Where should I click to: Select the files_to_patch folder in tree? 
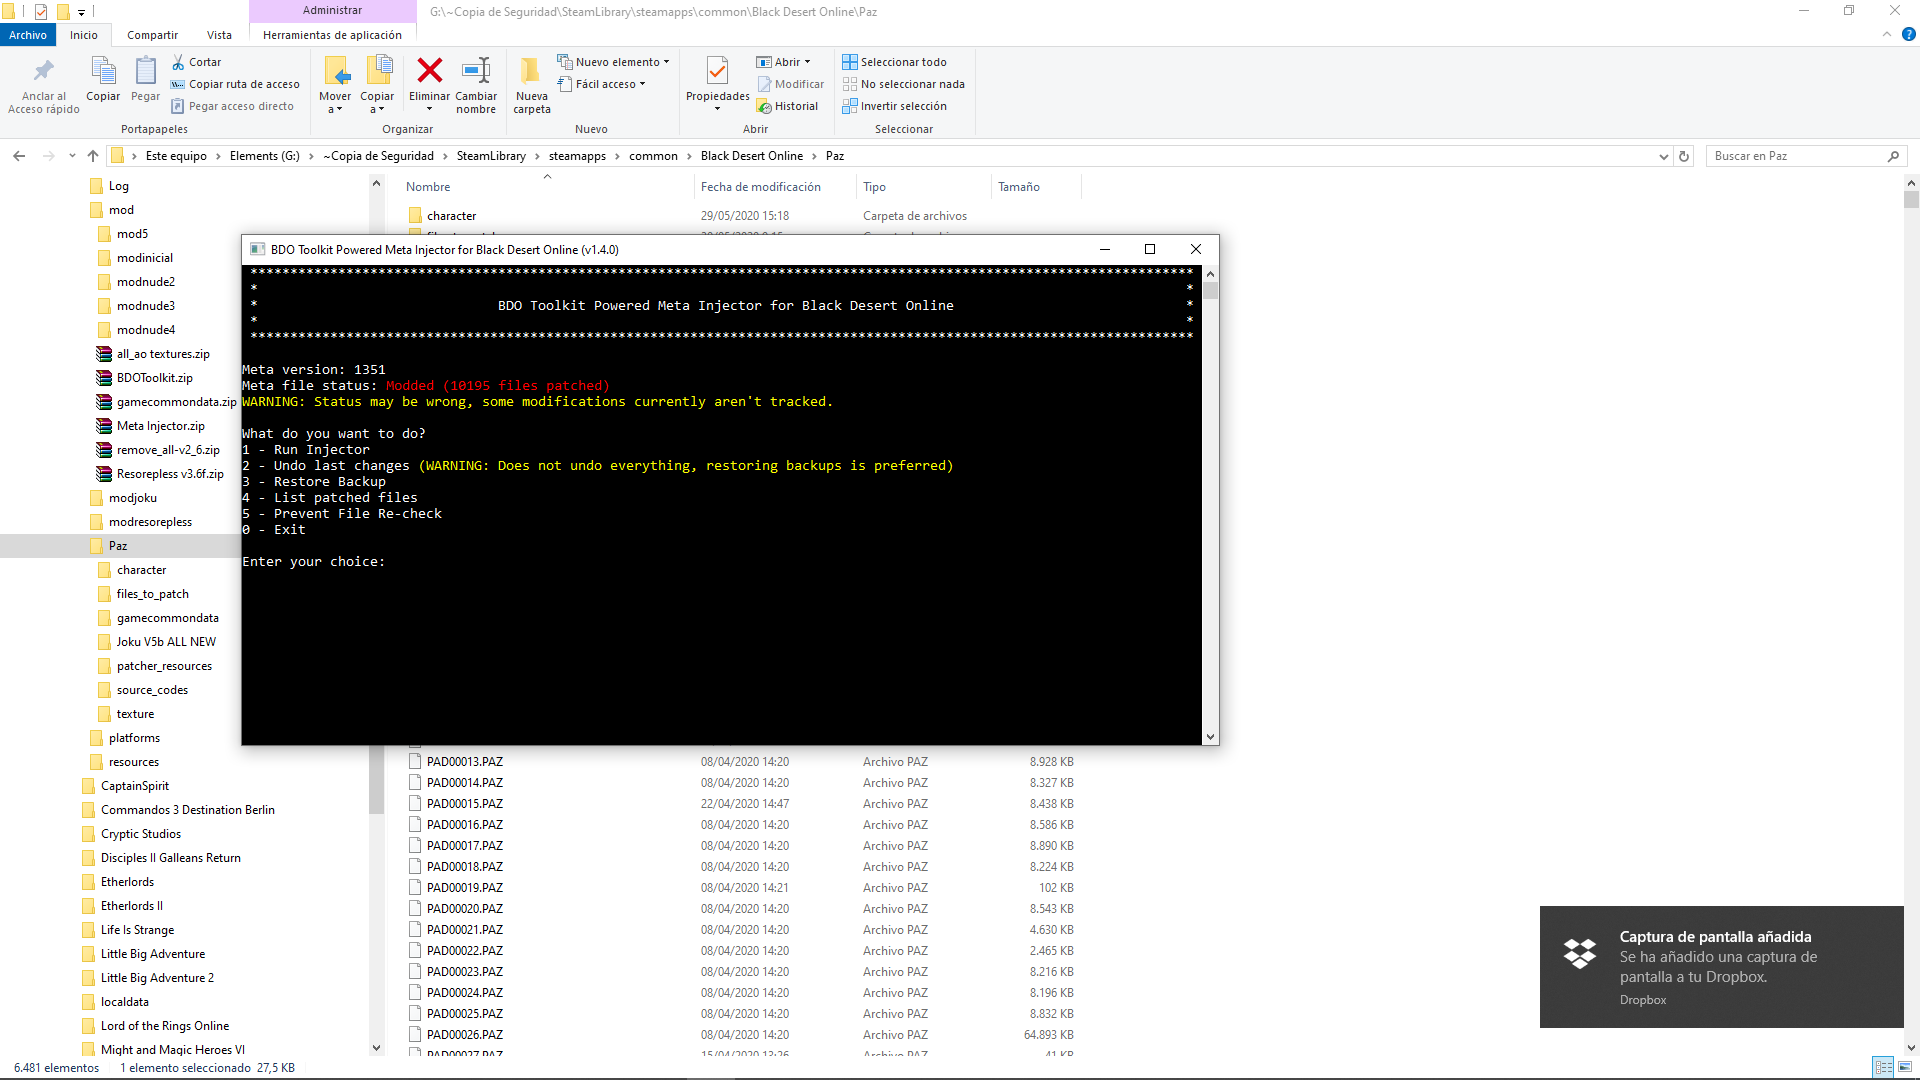(x=152, y=594)
